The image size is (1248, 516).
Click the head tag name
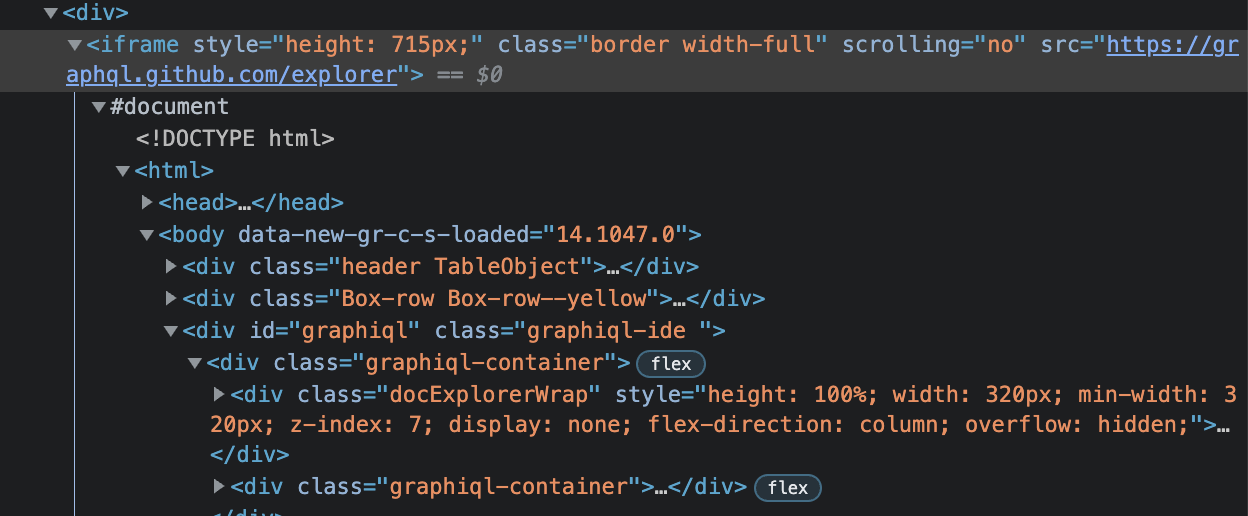pyautogui.click(x=198, y=203)
